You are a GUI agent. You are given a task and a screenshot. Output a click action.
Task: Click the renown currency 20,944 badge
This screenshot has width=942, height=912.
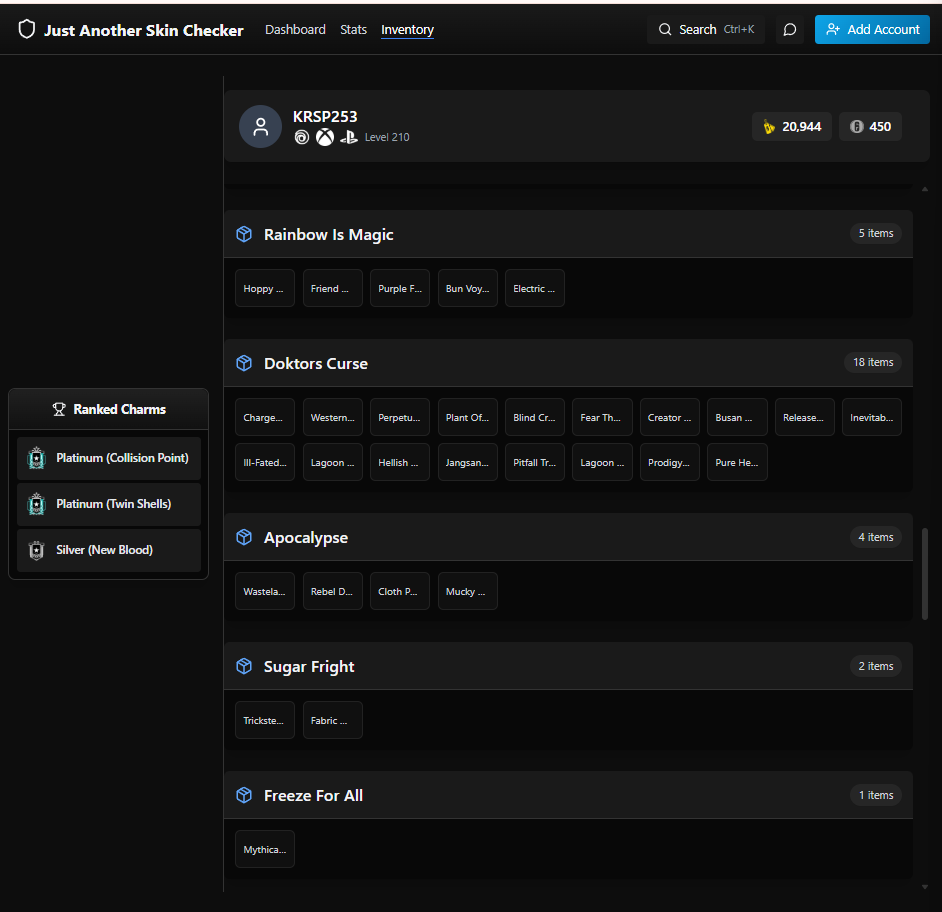point(791,127)
